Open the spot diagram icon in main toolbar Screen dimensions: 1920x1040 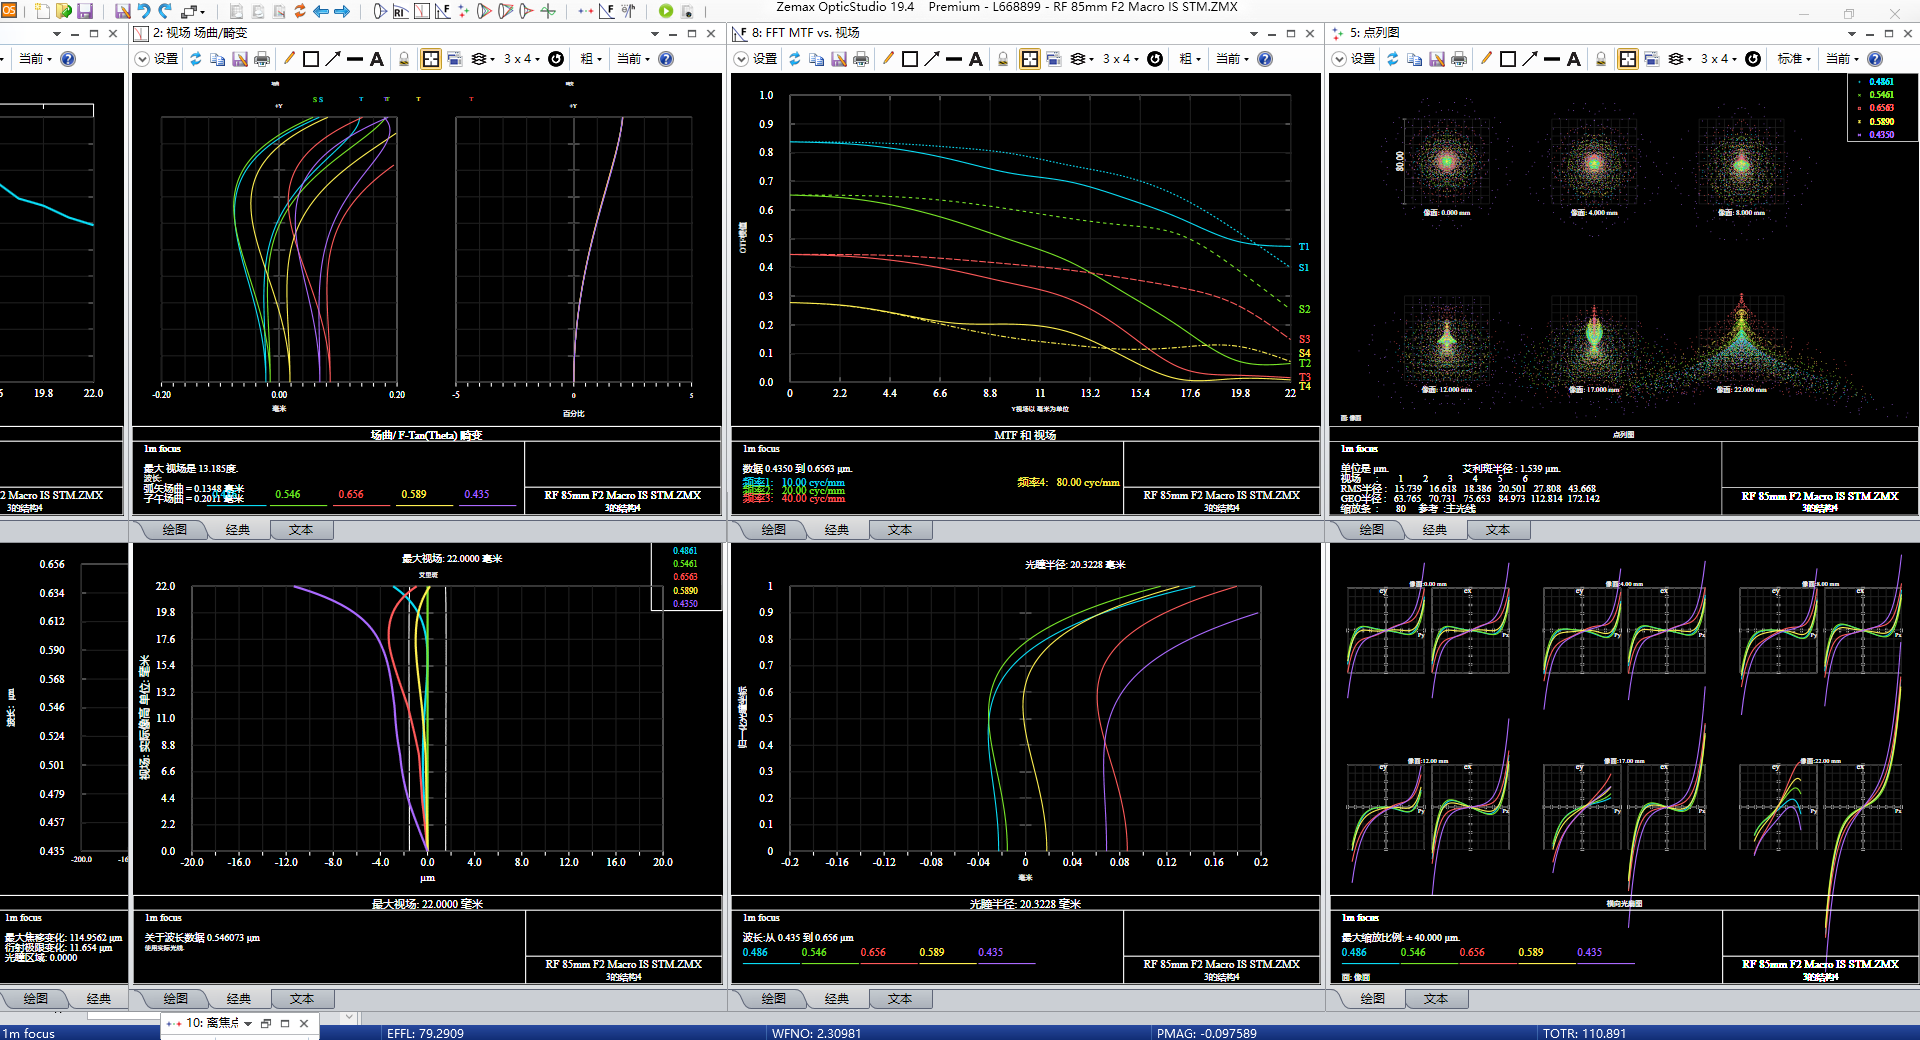tap(464, 11)
